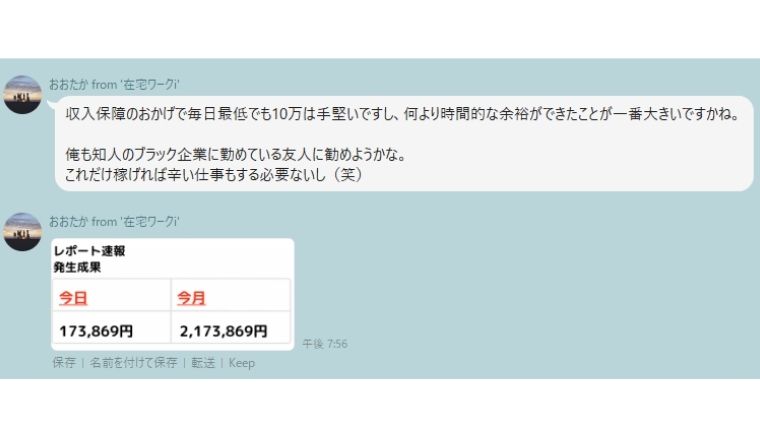Select the 173,869円 amount
This screenshot has height=428, width=760.
[x=96, y=331]
